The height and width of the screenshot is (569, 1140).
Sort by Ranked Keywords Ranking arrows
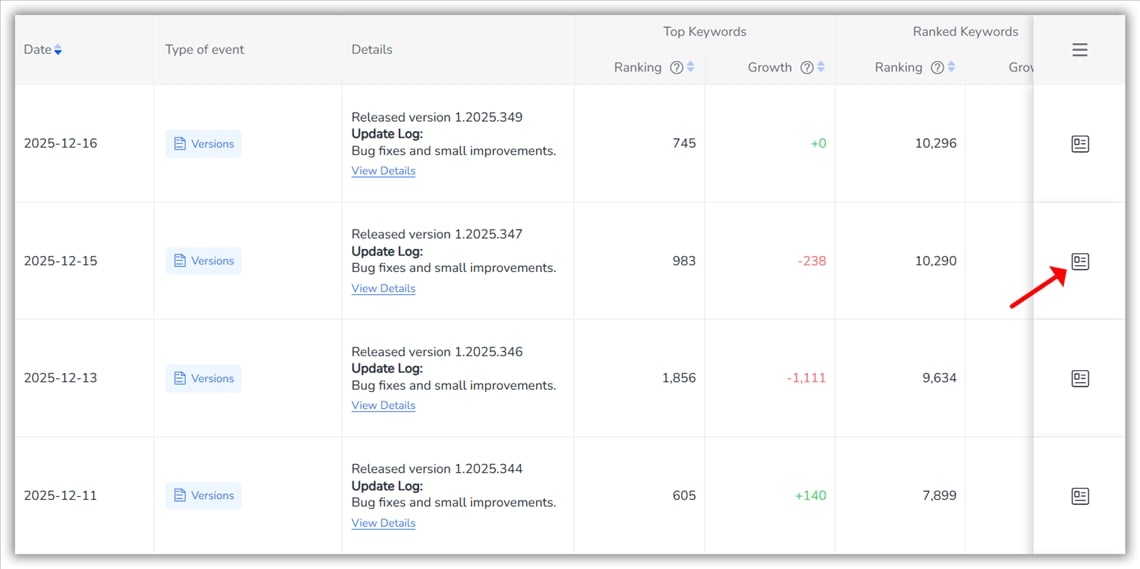[x=951, y=68]
